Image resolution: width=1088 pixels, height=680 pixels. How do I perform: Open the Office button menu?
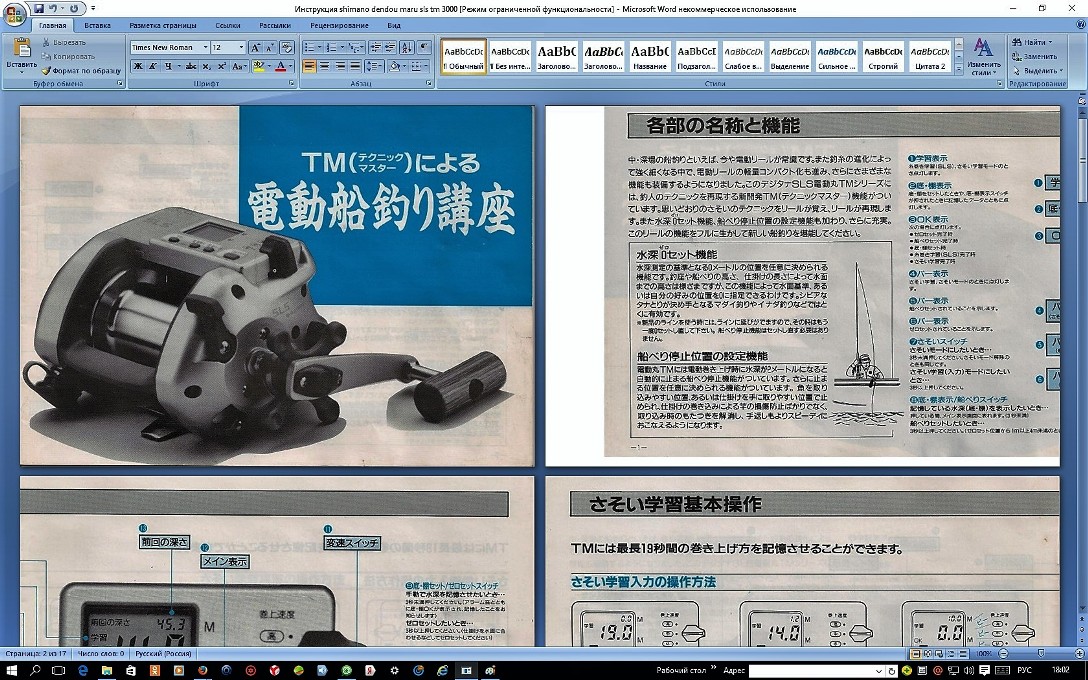tap(15, 15)
